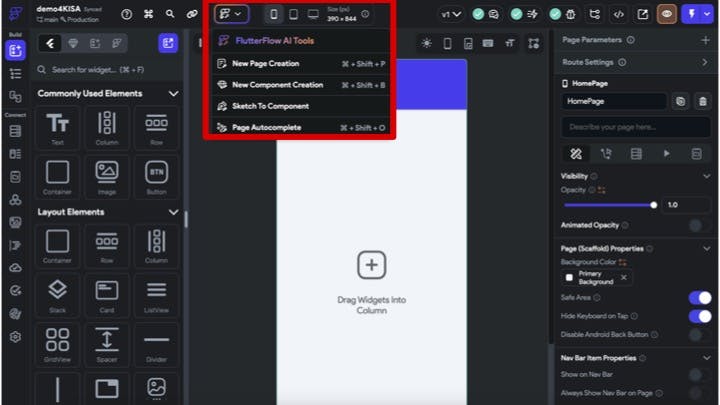720x405 pixels.
Task: Click the search magnifier in top bar
Action: click(x=170, y=14)
